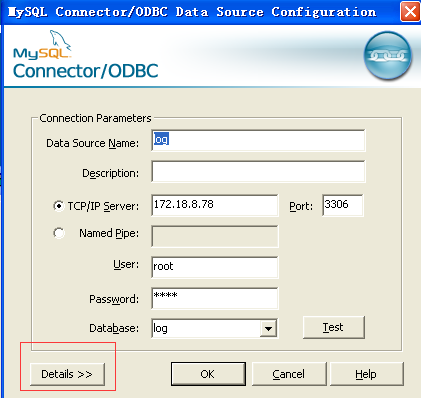Viewport: 421px width, 398px height.
Task: Click the "User:" label
Action: point(126,265)
